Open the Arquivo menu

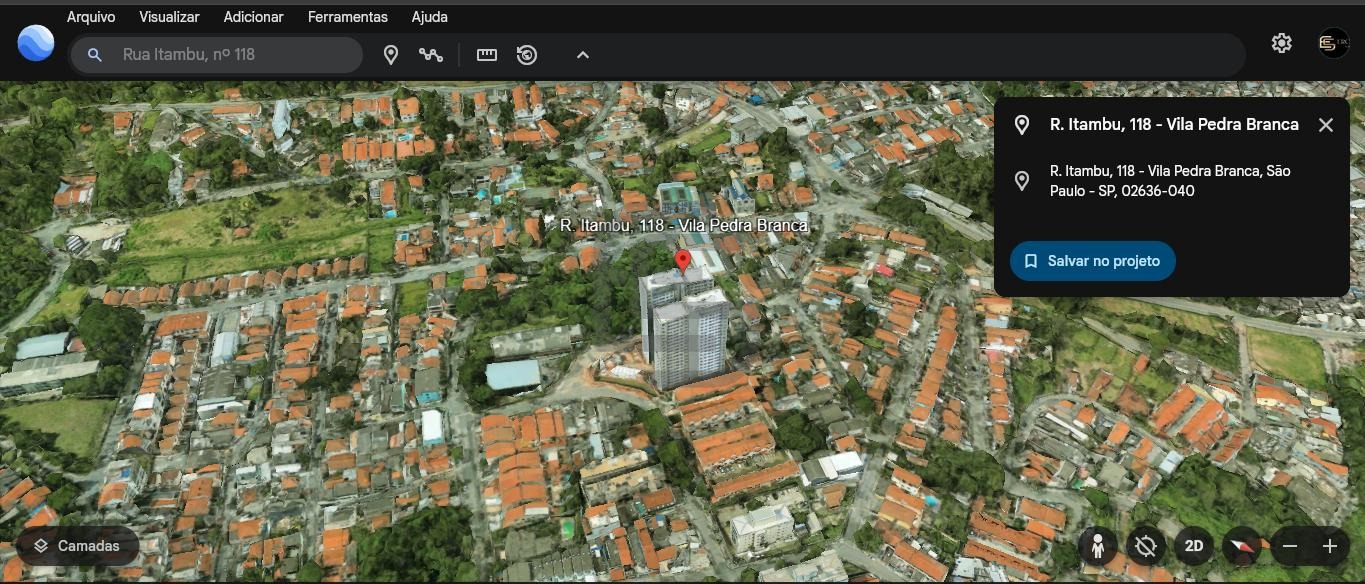91,17
